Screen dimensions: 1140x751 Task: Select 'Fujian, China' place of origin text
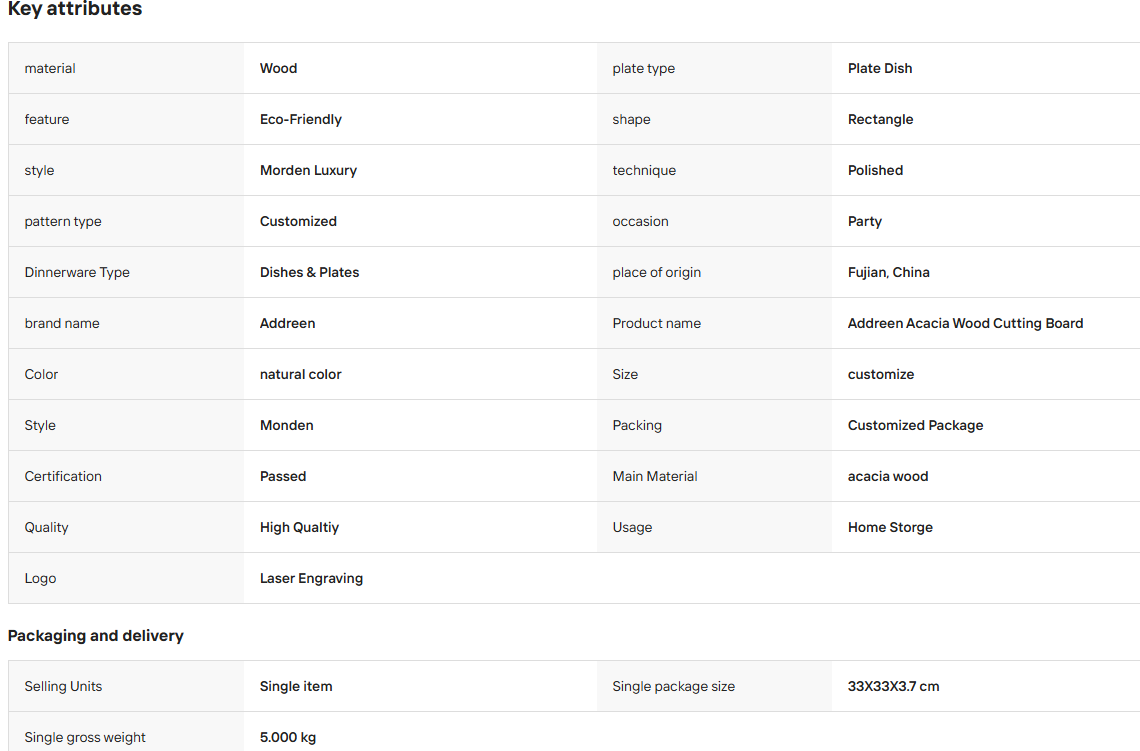click(888, 272)
